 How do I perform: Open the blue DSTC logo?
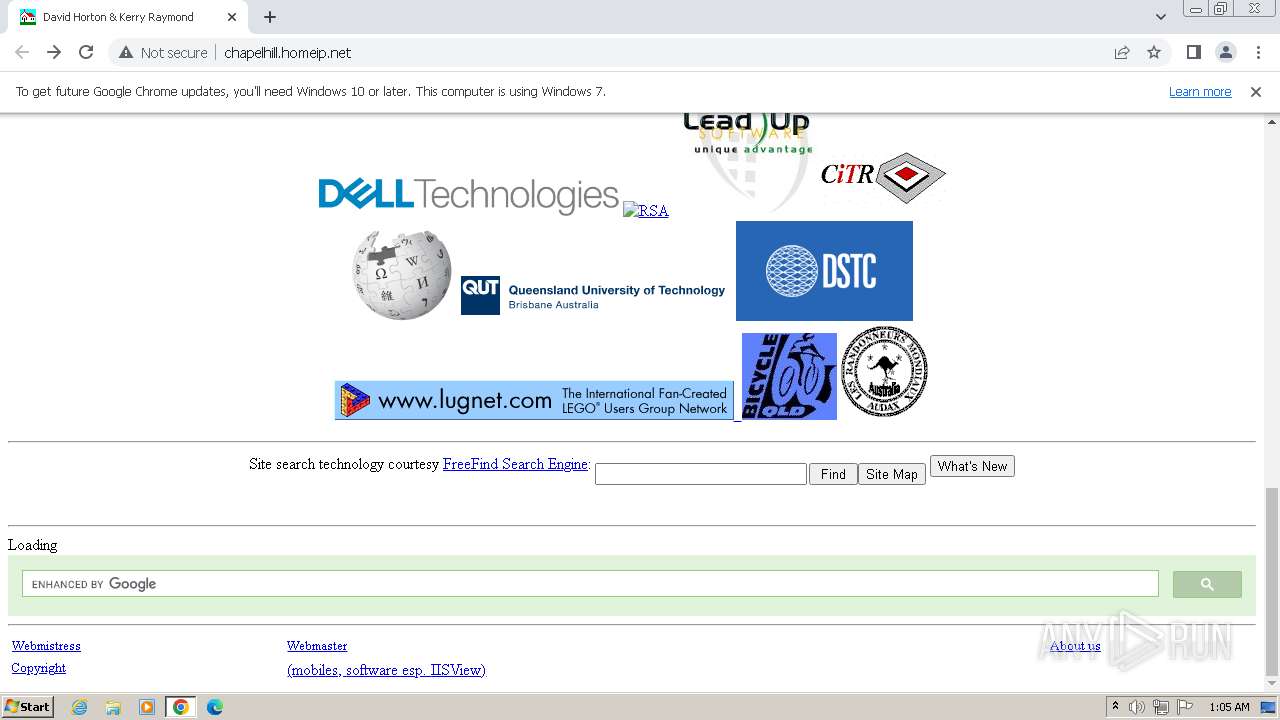(824, 271)
